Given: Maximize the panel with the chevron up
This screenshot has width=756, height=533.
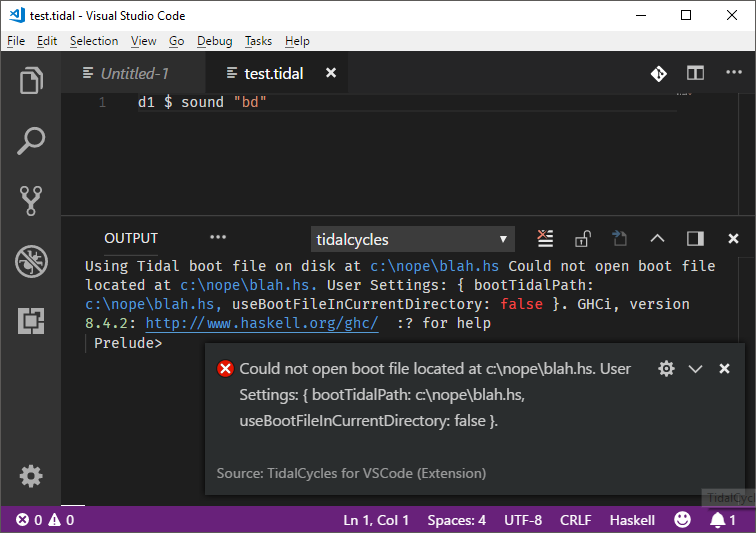Looking at the screenshot, I should [657, 238].
